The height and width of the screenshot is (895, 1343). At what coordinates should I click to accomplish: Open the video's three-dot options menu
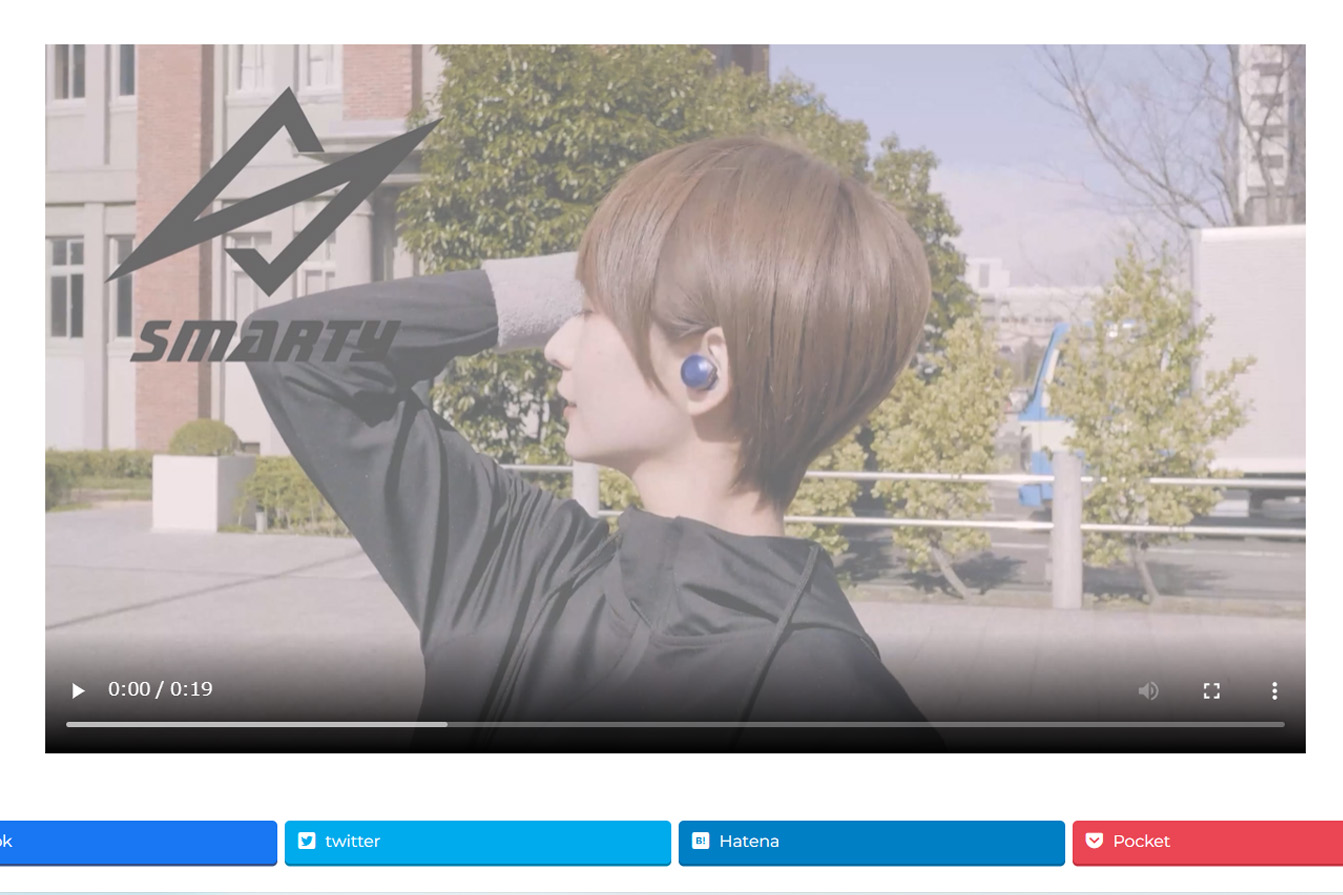coord(1274,690)
